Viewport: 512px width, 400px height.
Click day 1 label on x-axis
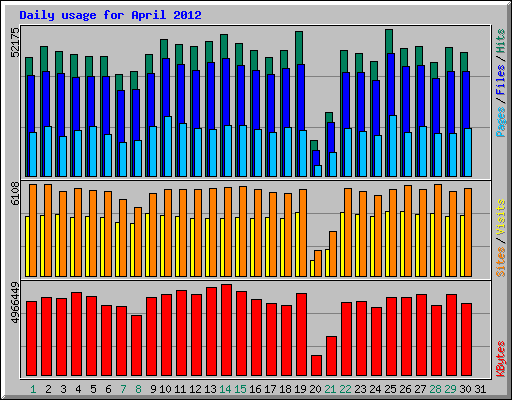tap(33, 389)
